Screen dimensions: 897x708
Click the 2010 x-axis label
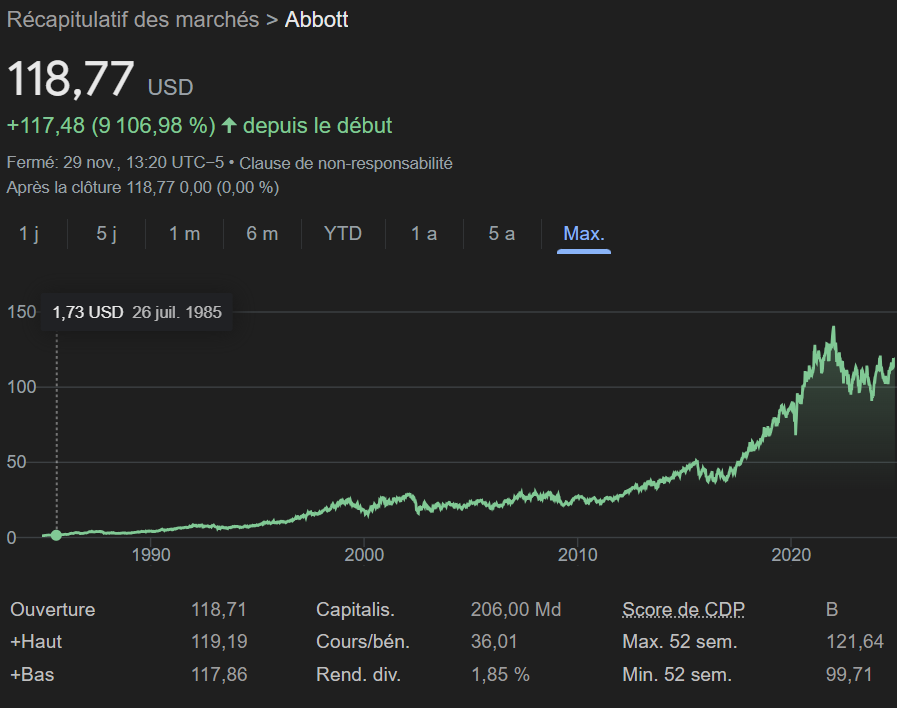click(x=578, y=555)
